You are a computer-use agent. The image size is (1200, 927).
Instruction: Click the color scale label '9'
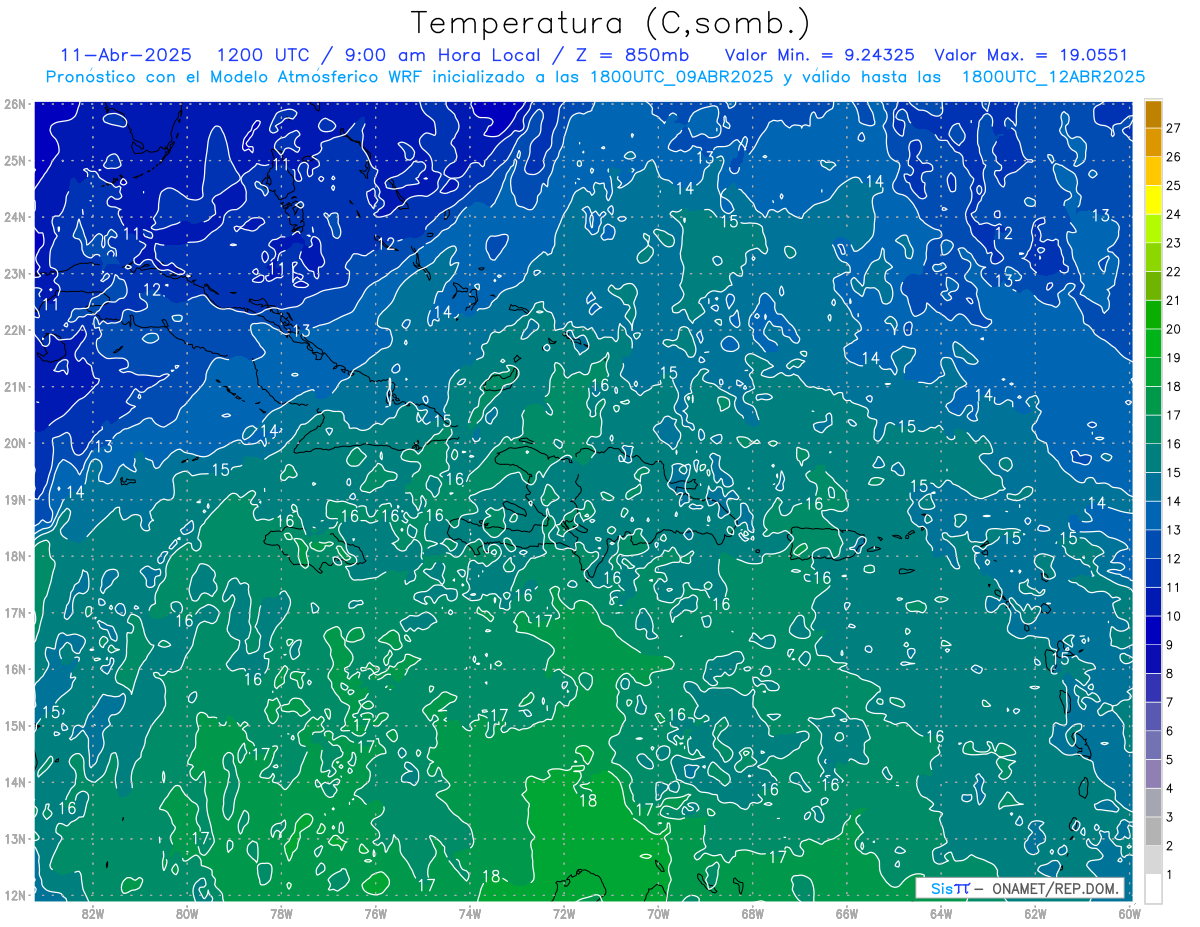tap(1170, 645)
